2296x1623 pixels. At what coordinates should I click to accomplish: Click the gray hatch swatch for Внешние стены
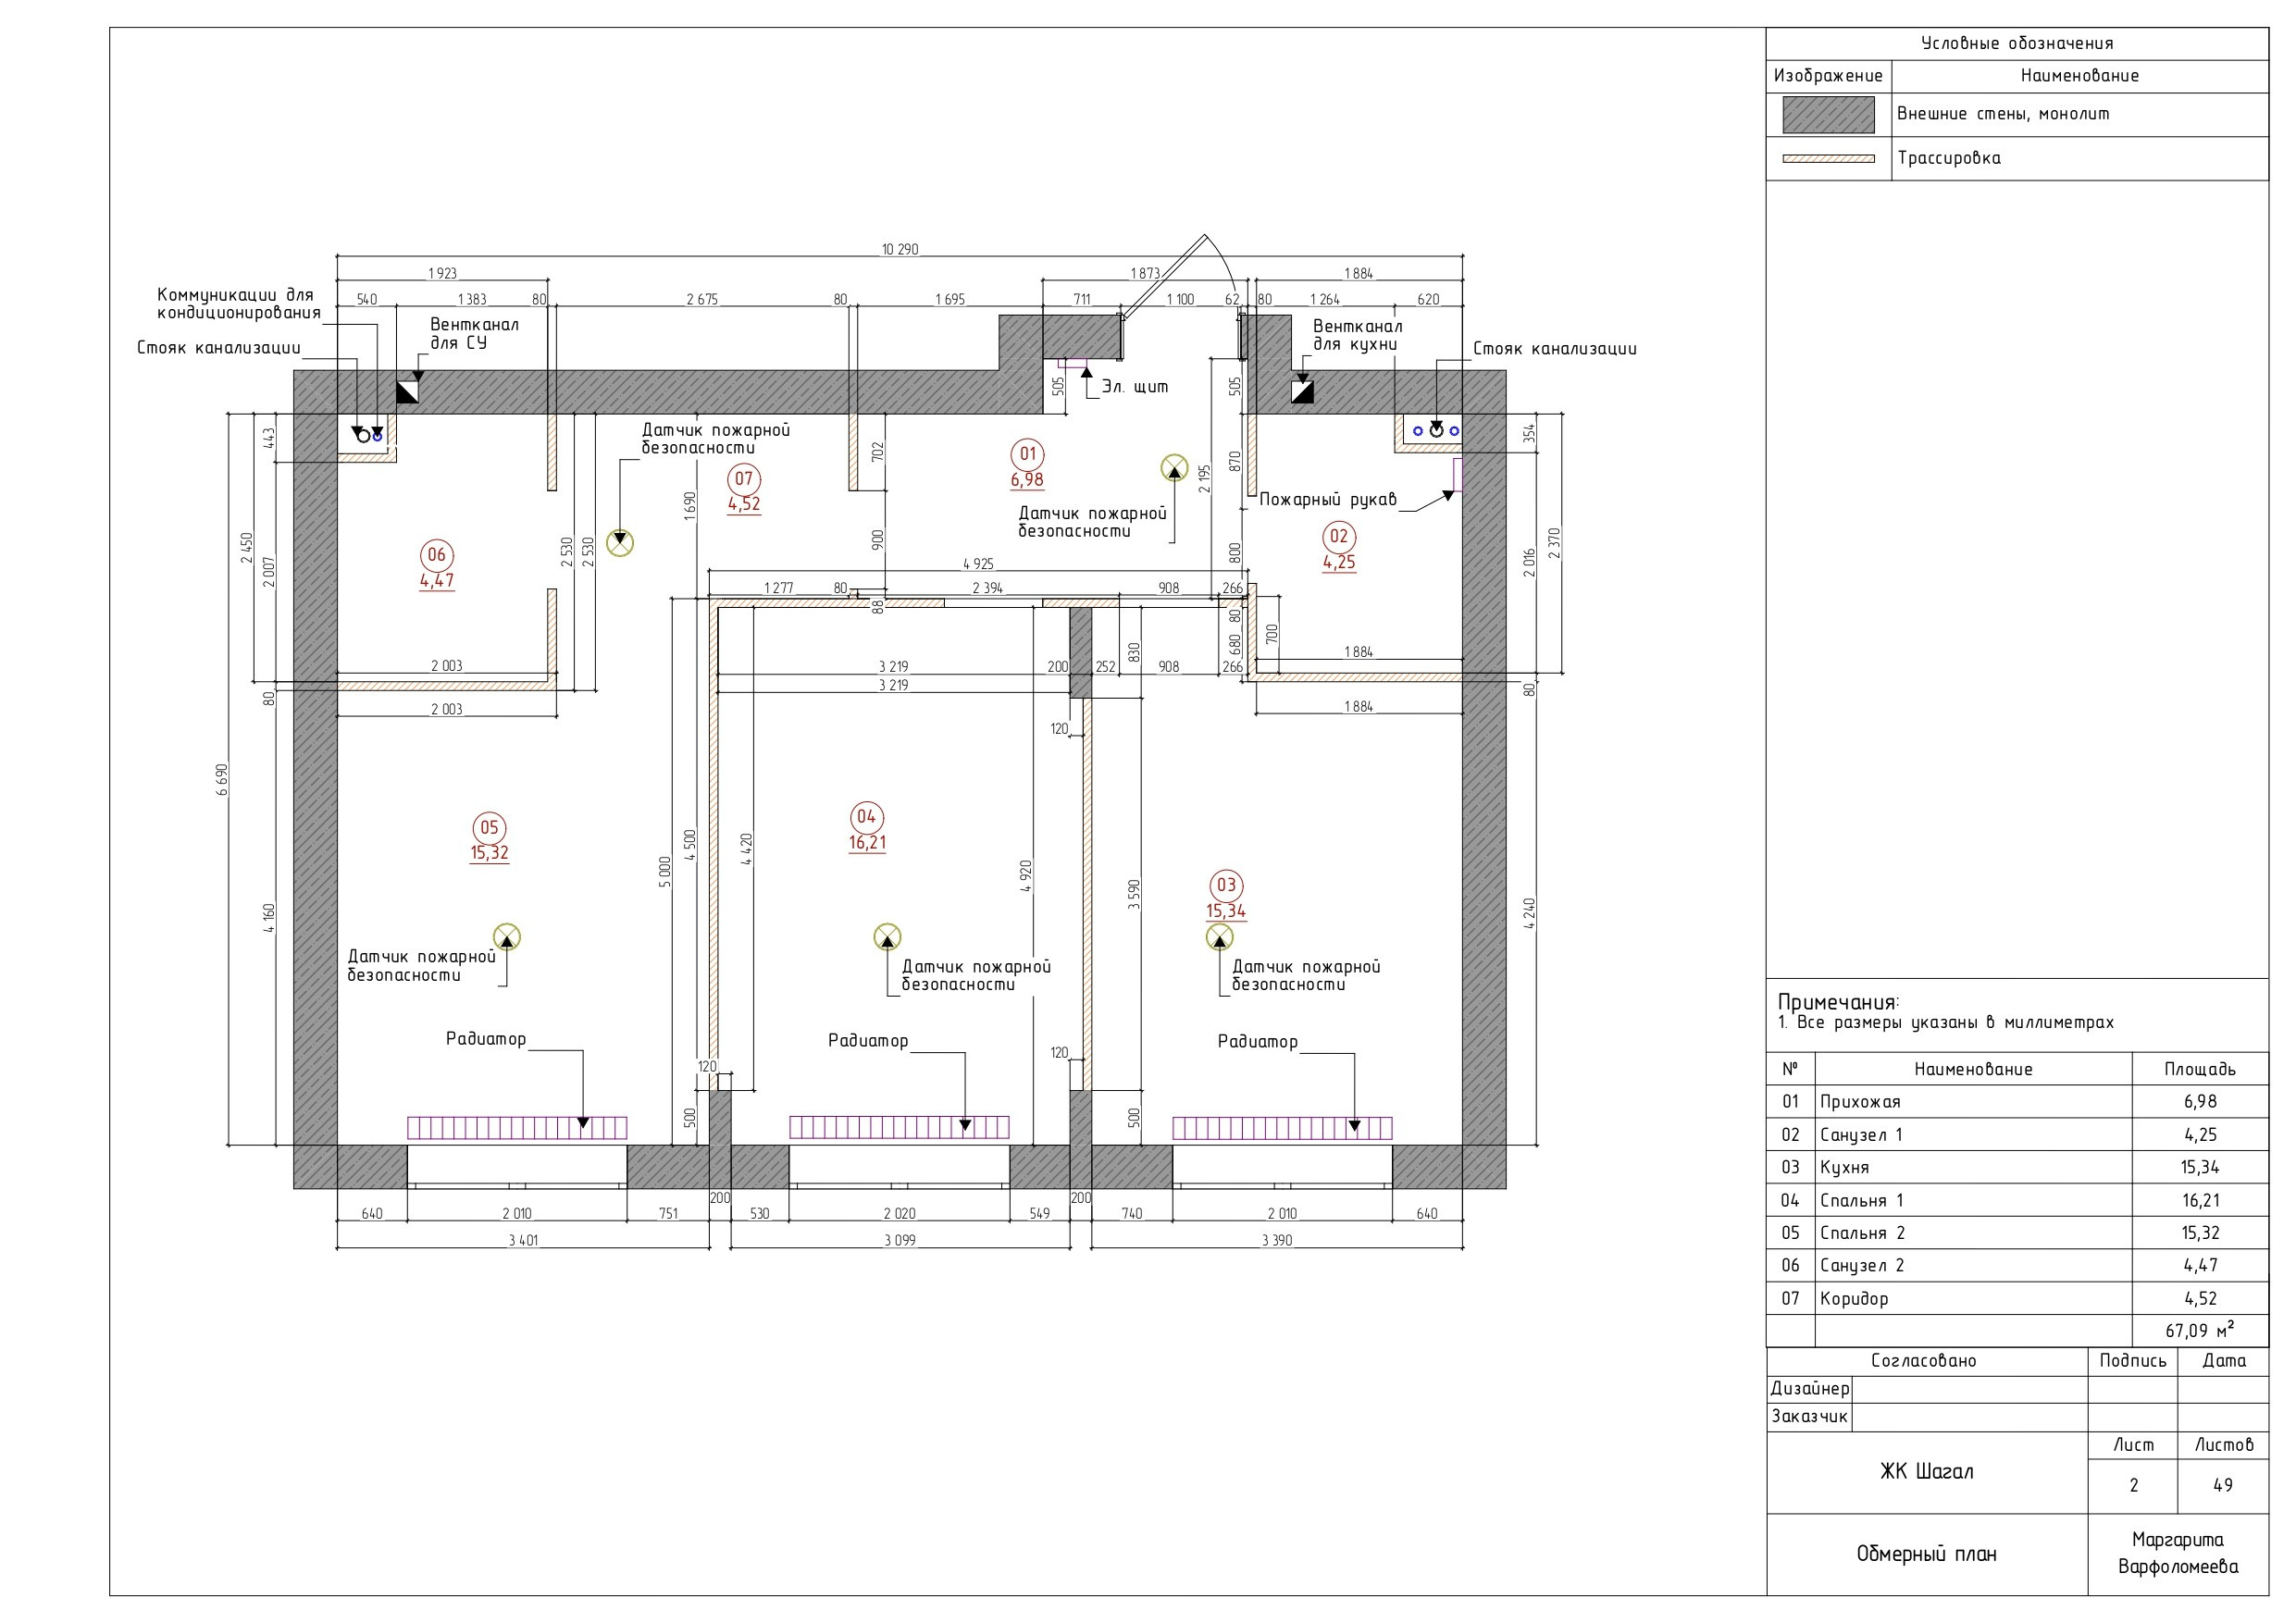coord(1828,115)
